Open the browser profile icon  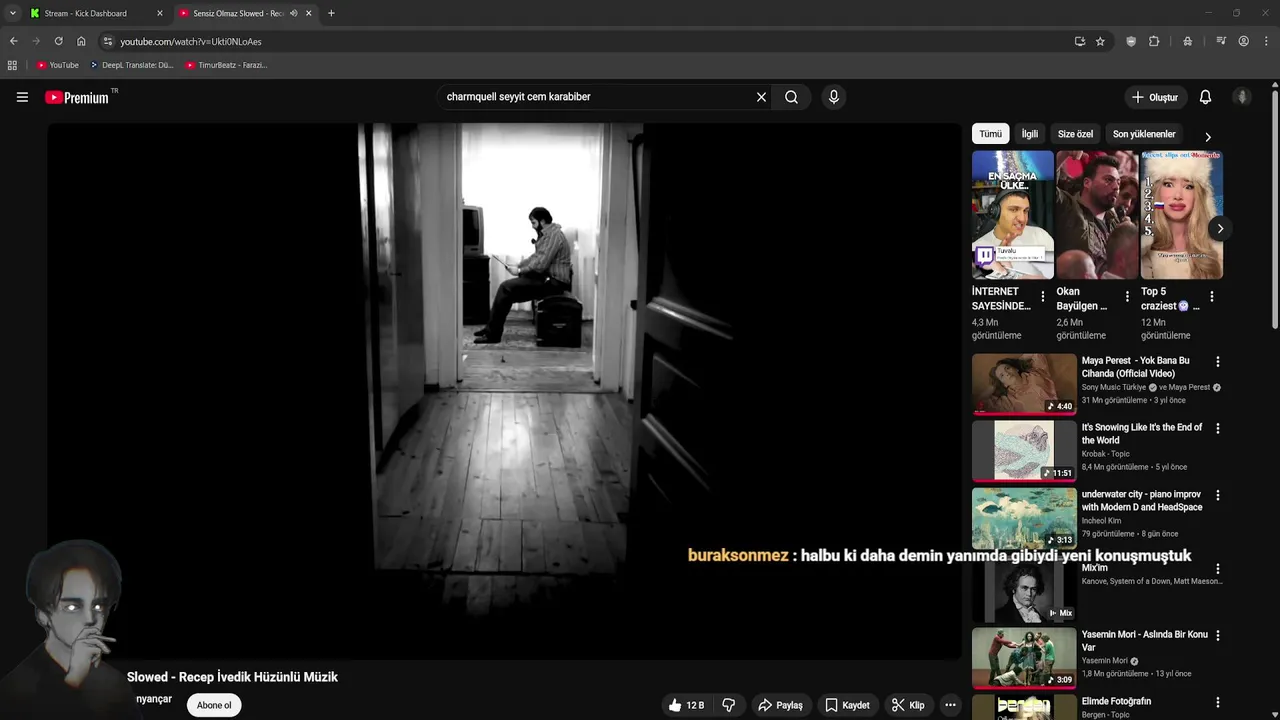pyautogui.click(x=1243, y=41)
